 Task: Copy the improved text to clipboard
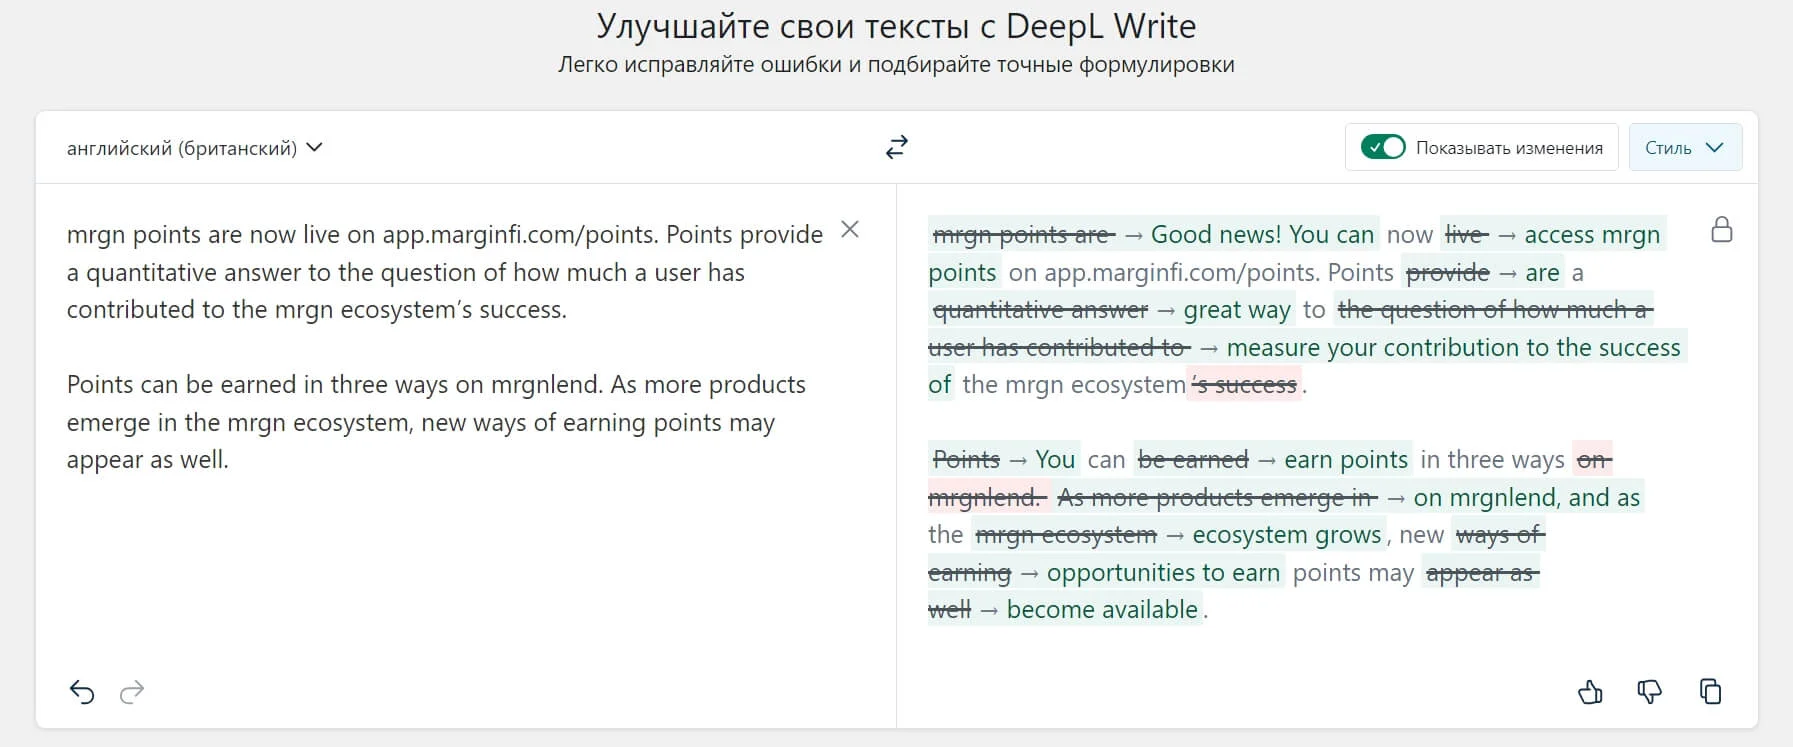pos(1711,692)
